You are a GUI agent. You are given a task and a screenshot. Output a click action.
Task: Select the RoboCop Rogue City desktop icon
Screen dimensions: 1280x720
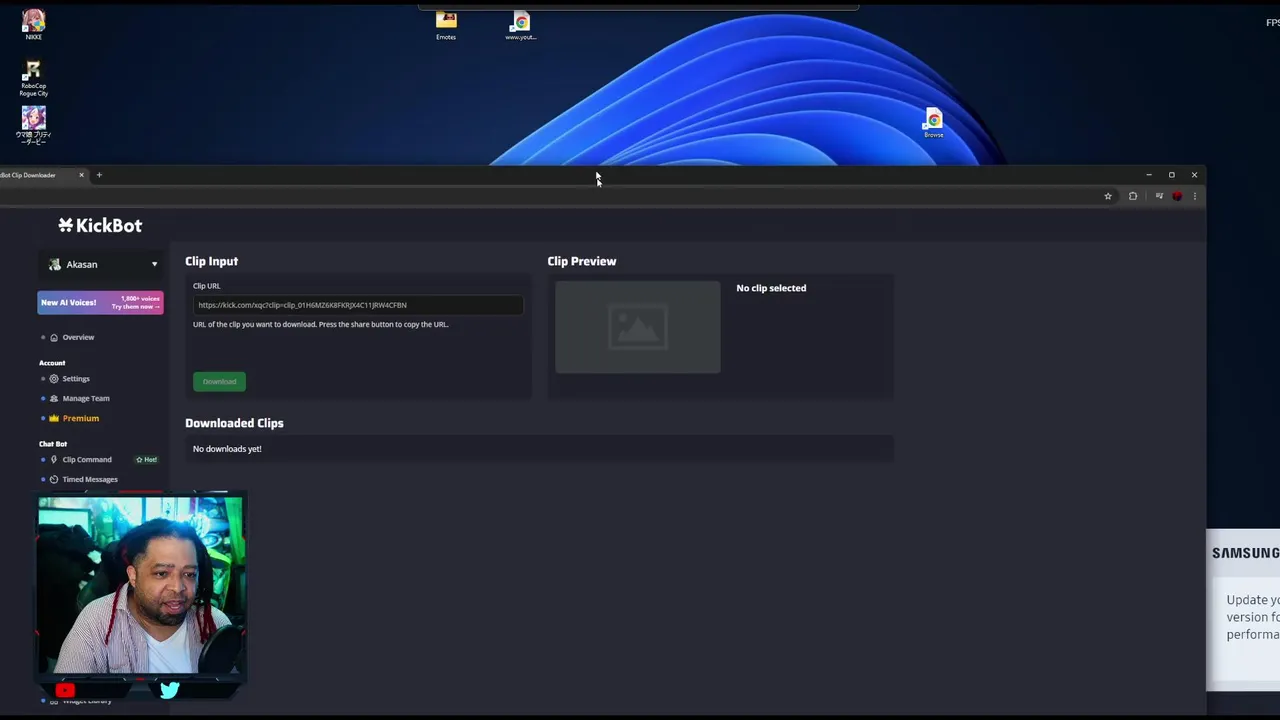[33, 79]
